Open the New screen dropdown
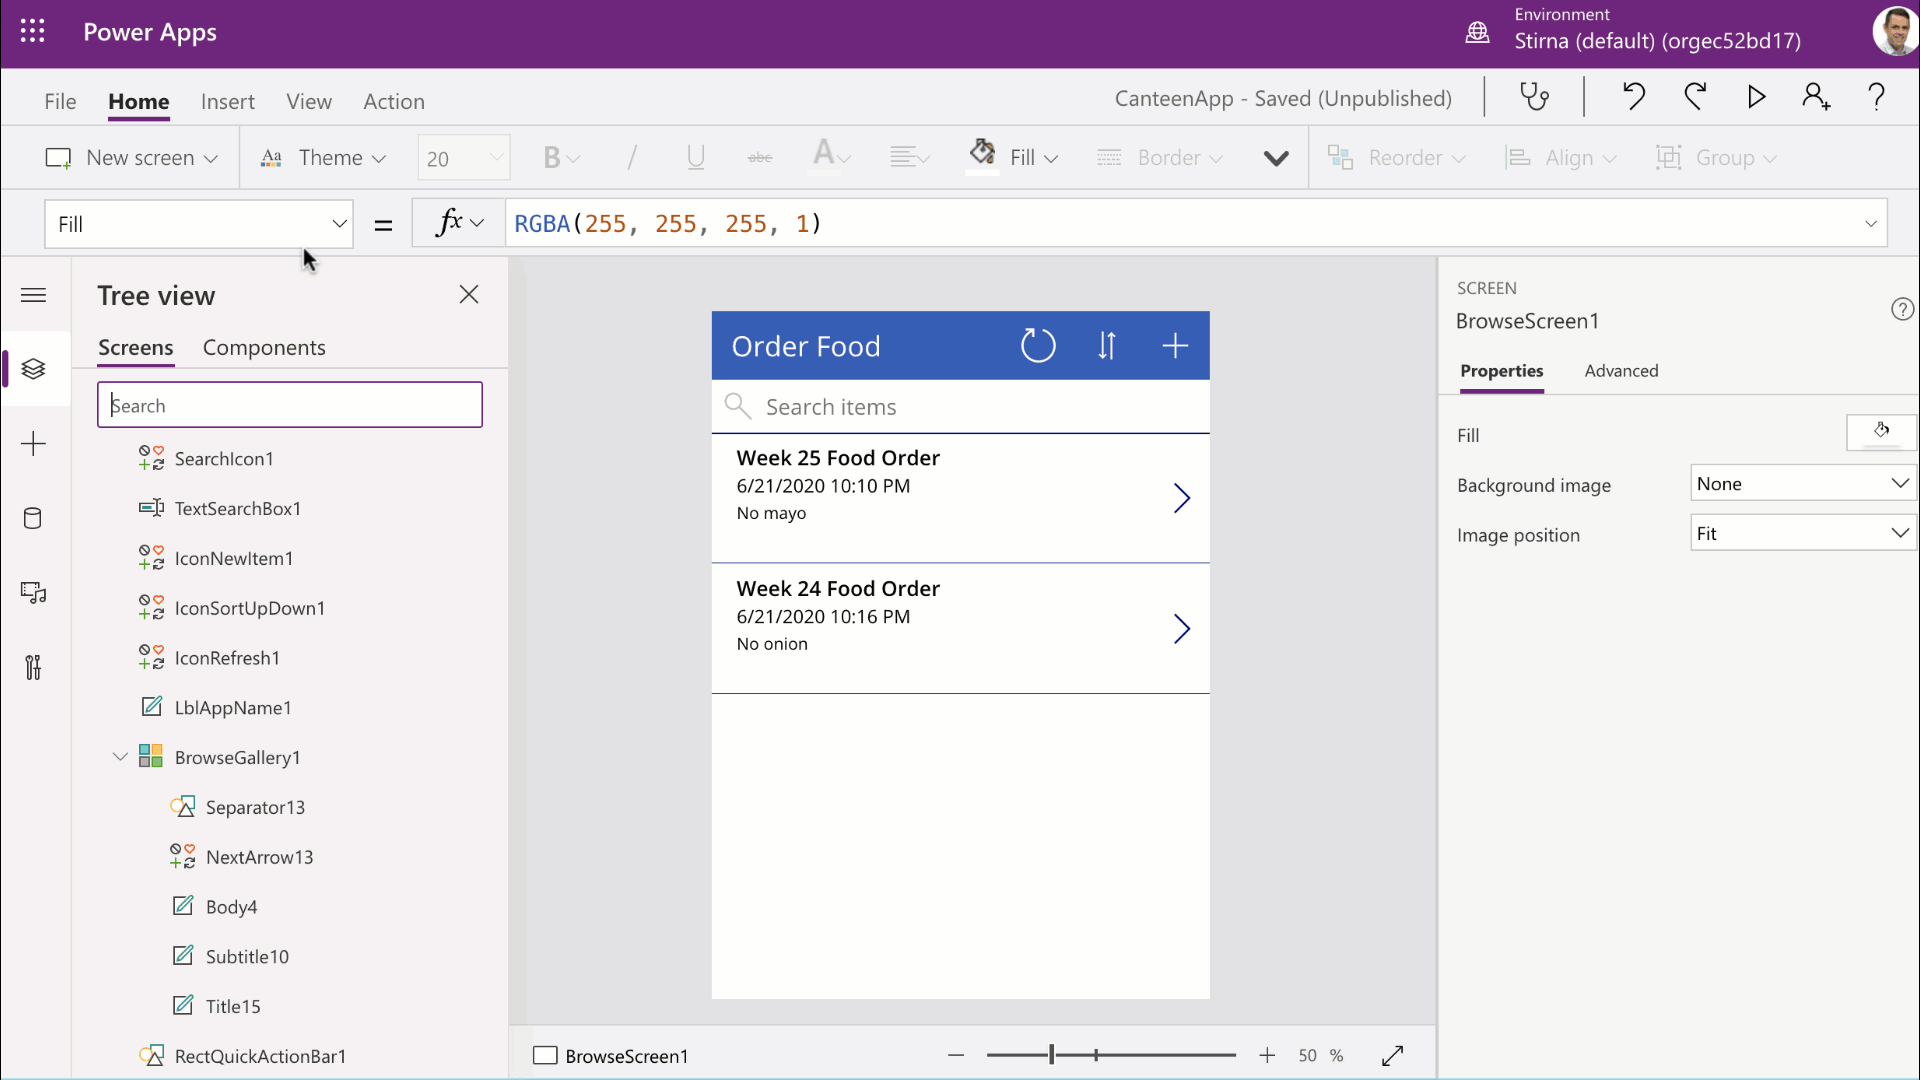The height and width of the screenshot is (1080, 1920). (131, 158)
